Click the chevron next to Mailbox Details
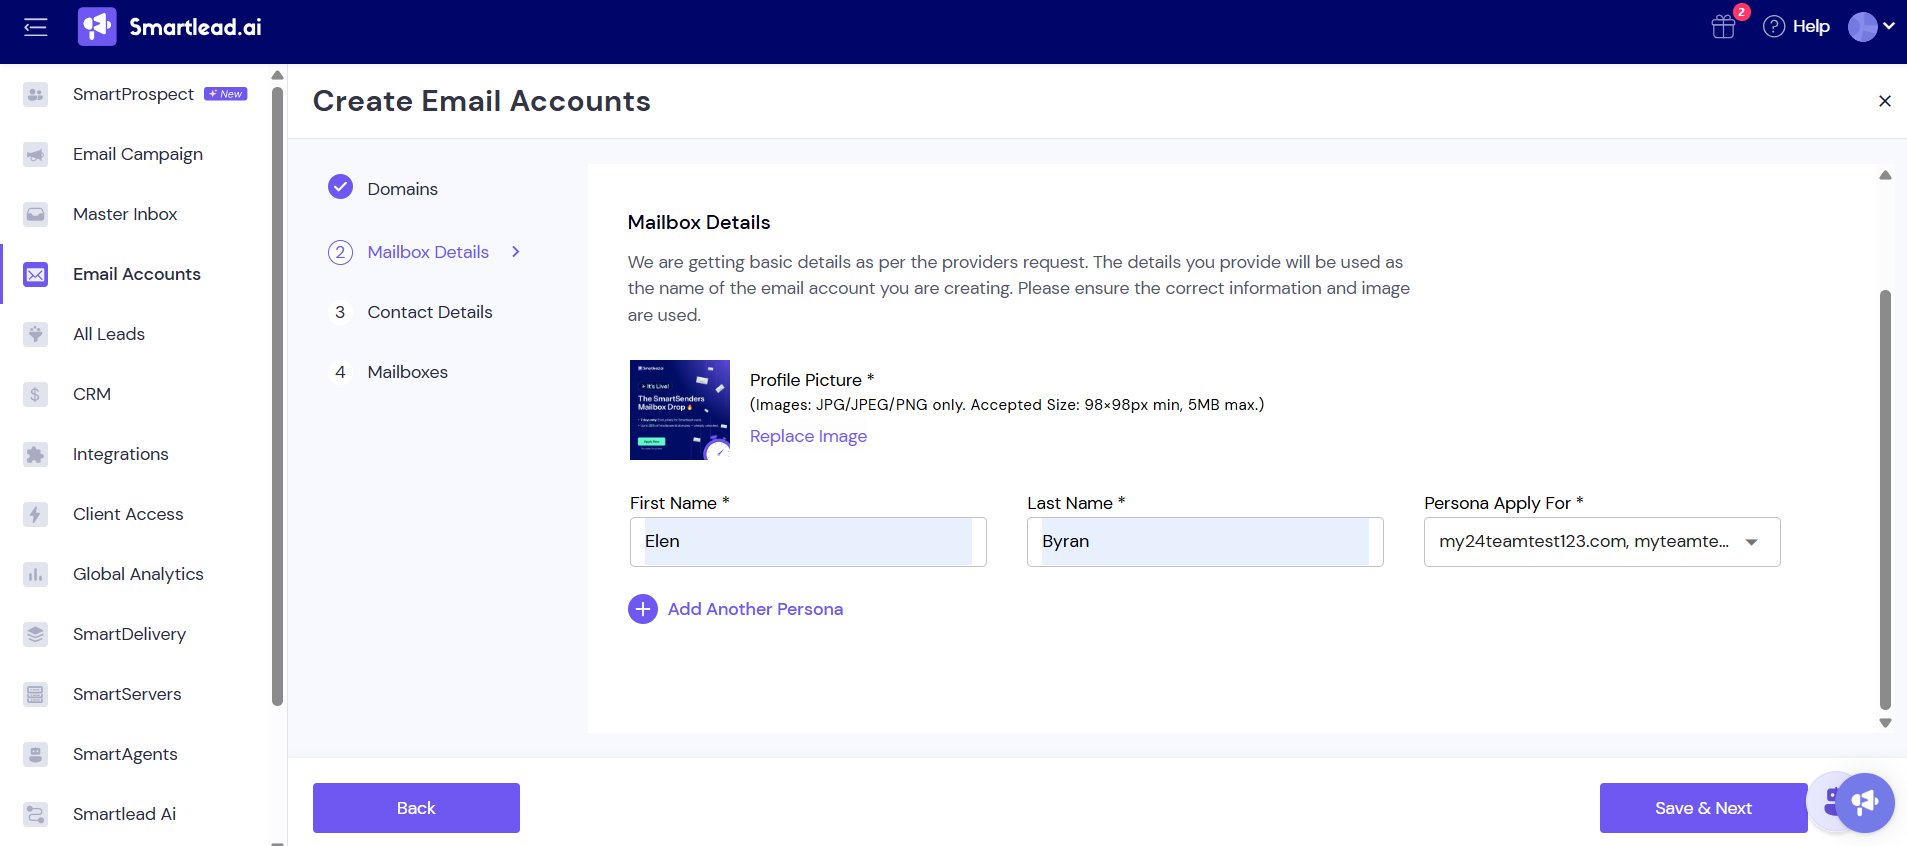Viewport: 1907px width, 846px height. 516,252
